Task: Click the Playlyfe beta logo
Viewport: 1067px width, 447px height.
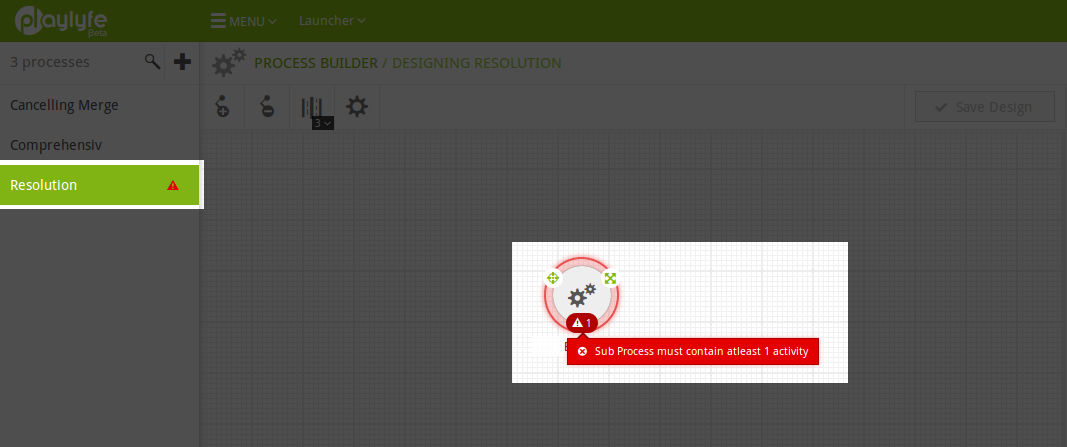Action: [61, 21]
